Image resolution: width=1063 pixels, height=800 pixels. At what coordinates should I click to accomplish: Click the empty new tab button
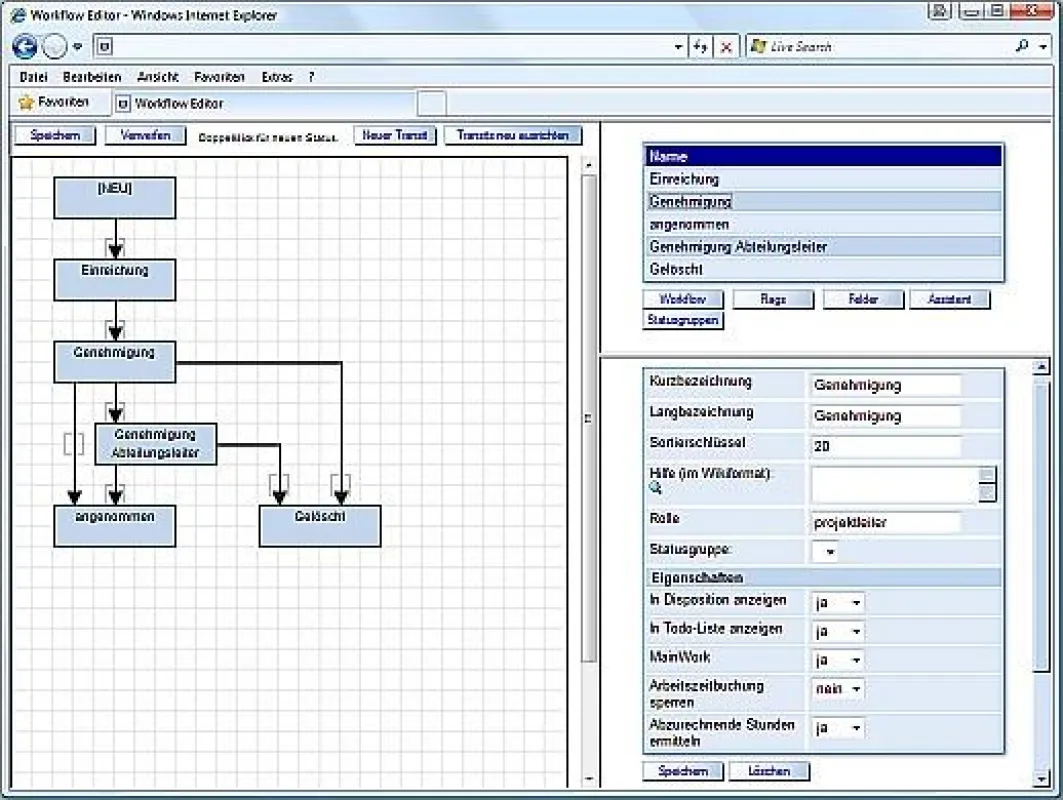point(432,104)
